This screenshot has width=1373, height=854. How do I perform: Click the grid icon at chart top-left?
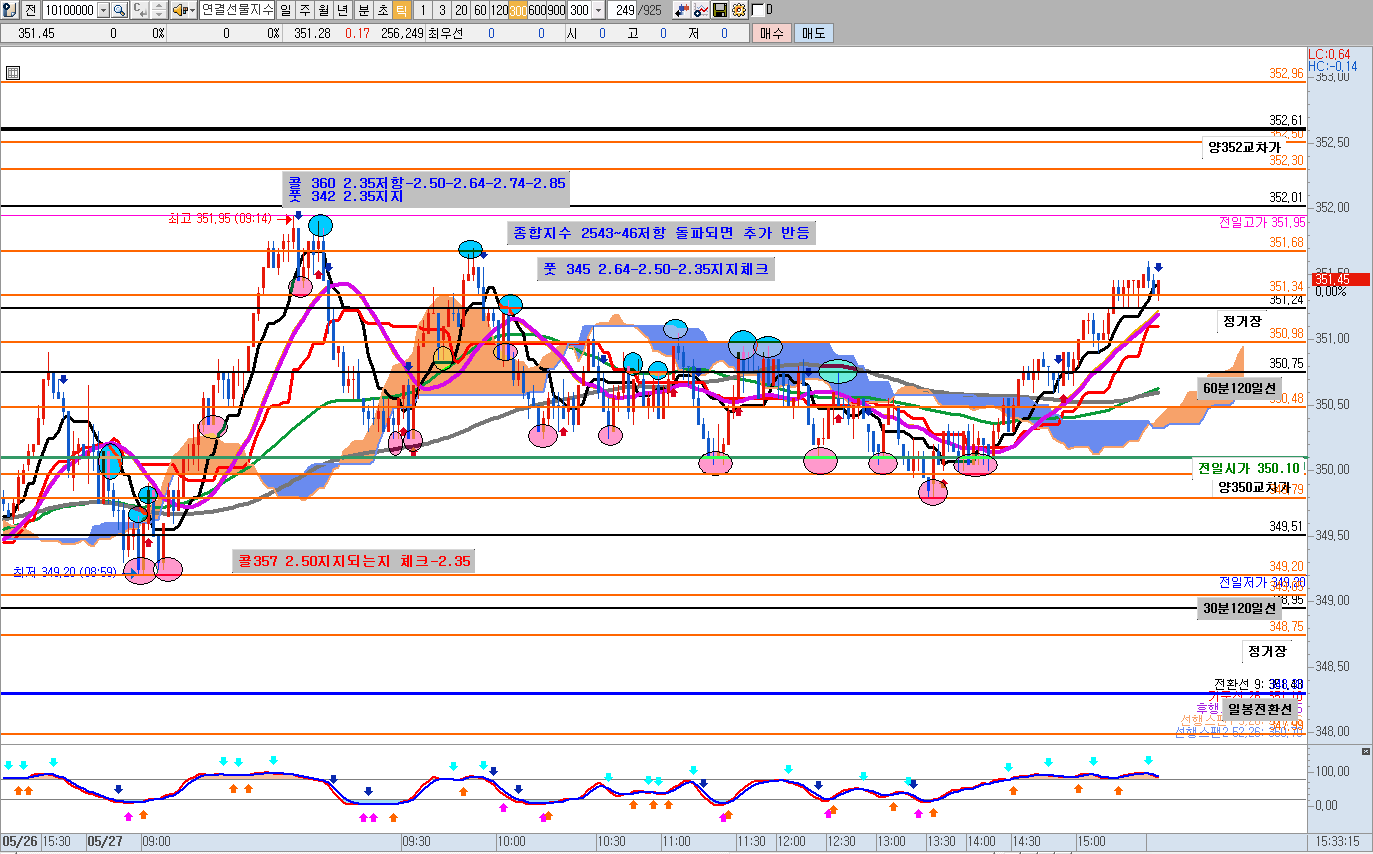12,73
